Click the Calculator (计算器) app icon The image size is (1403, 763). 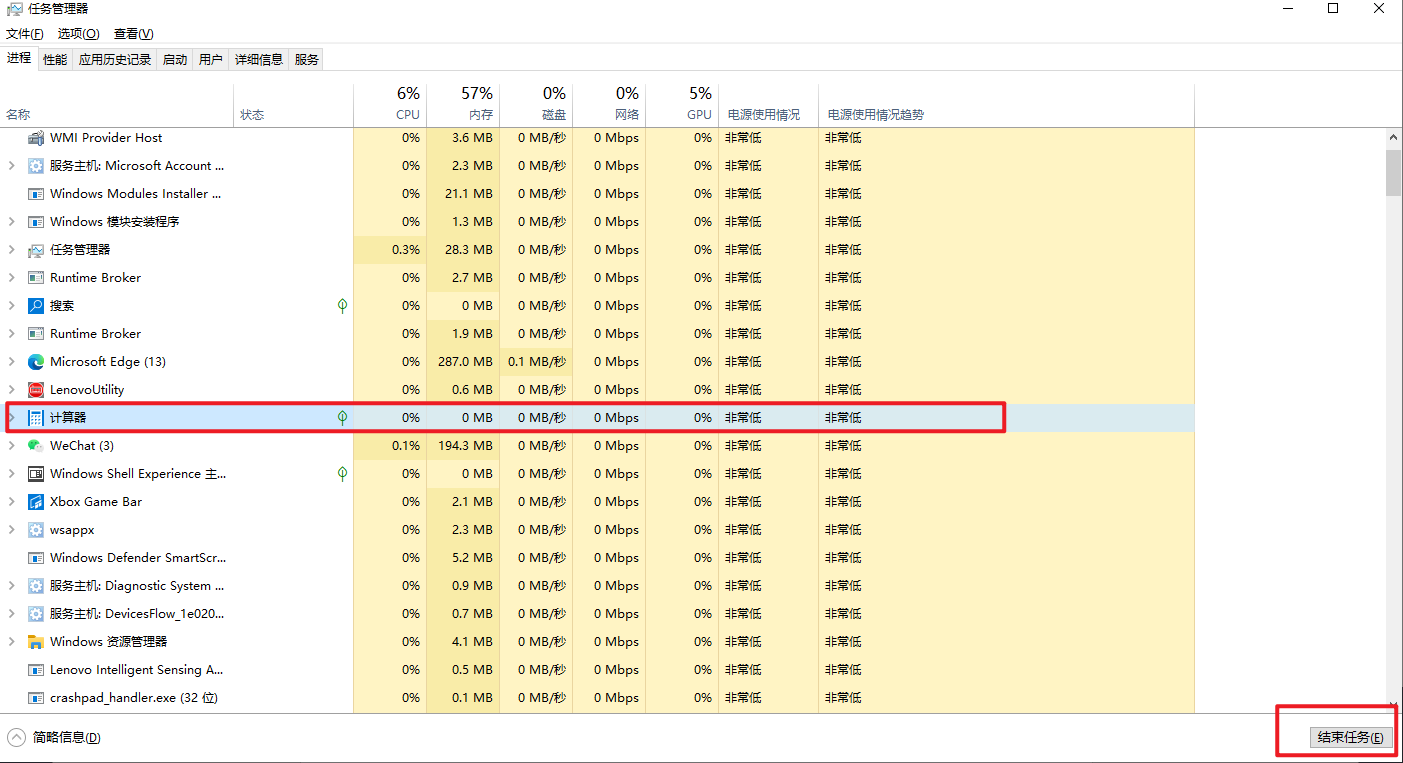36,418
